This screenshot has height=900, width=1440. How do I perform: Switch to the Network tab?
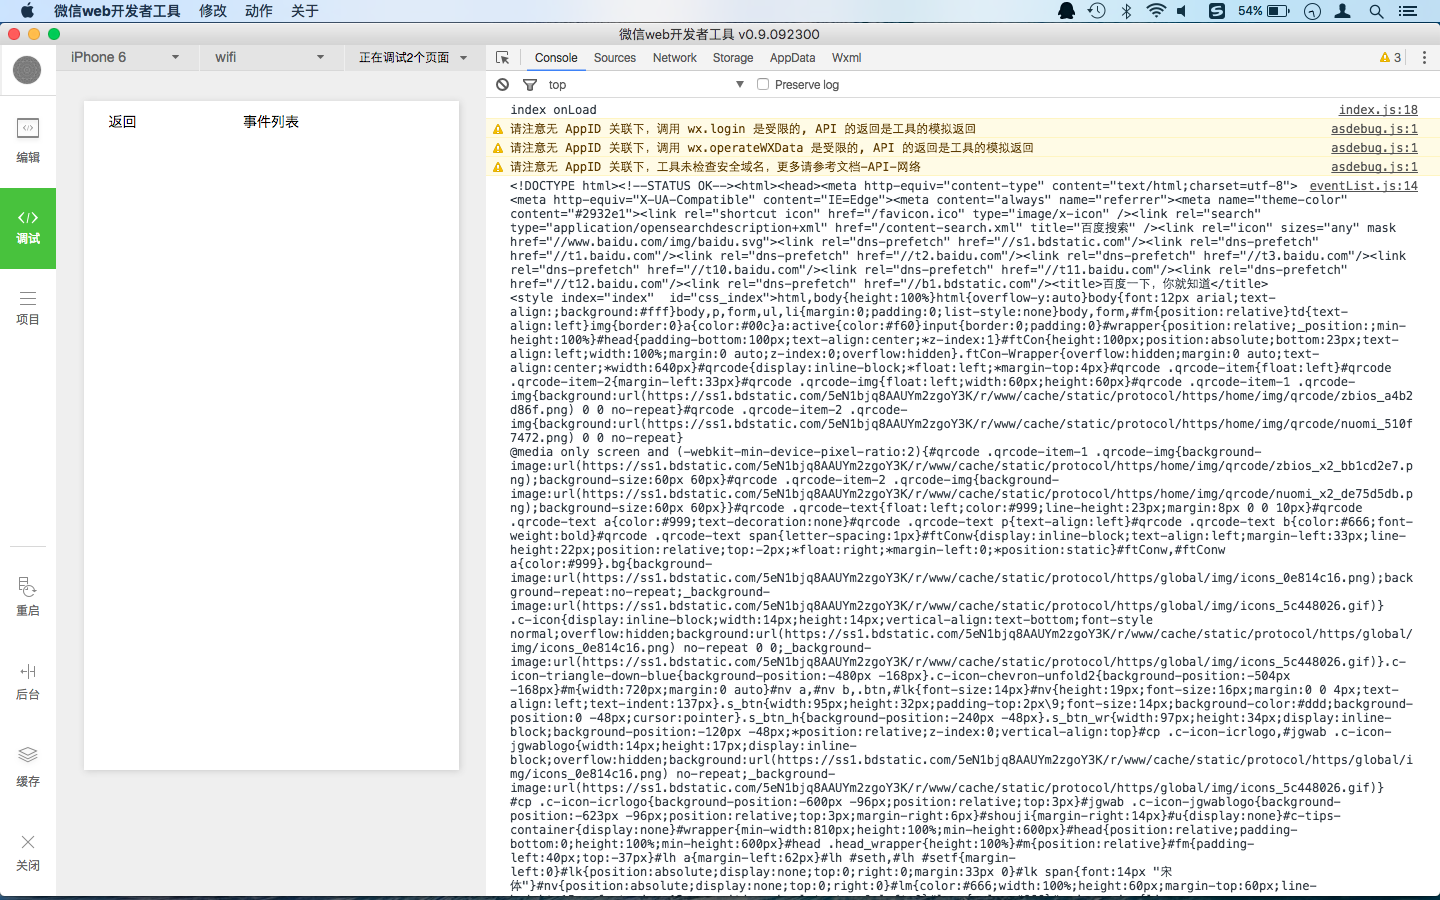point(675,58)
